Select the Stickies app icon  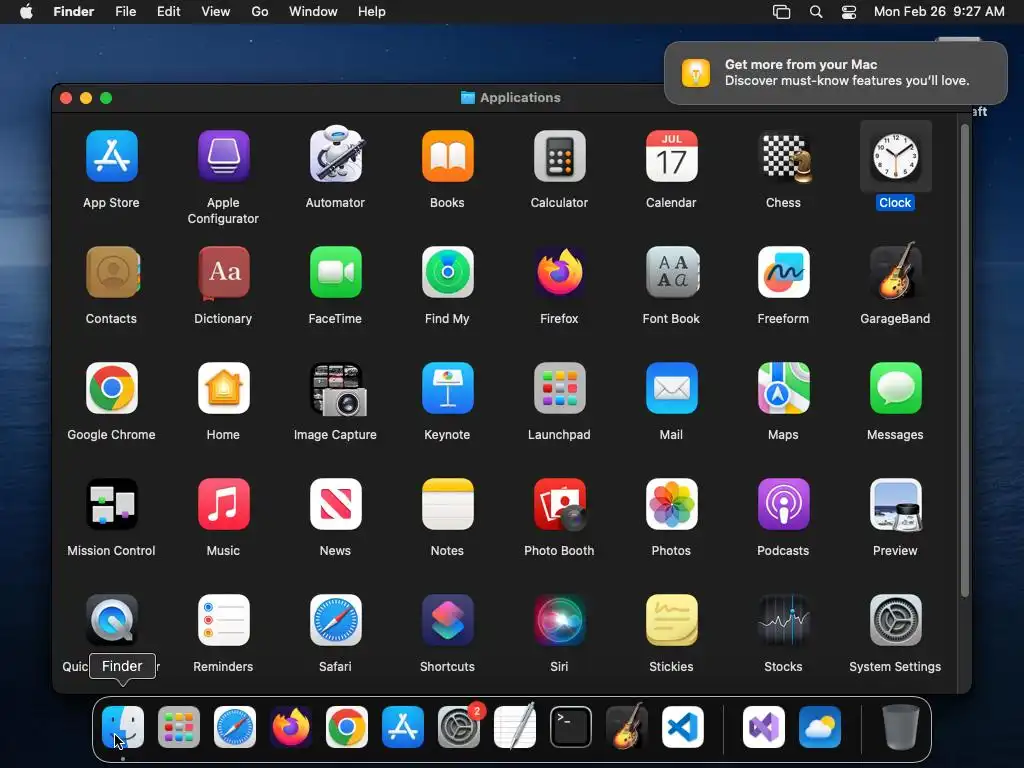pos(671,620)
